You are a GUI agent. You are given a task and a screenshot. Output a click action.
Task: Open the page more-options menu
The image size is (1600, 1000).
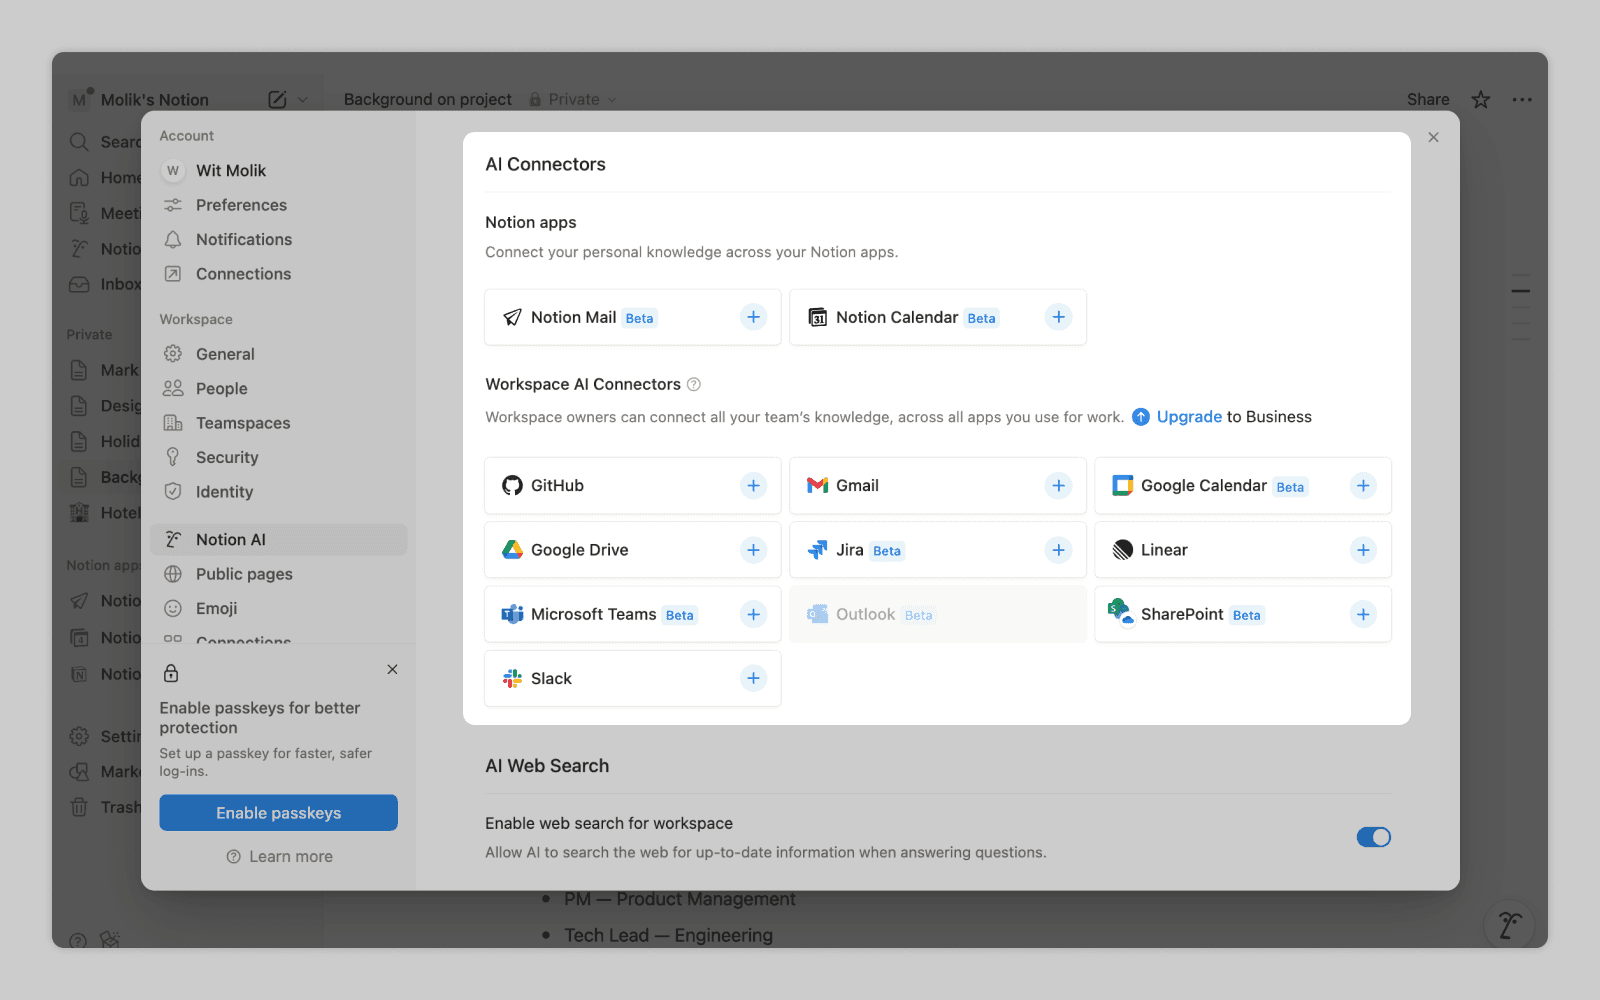1522,99
